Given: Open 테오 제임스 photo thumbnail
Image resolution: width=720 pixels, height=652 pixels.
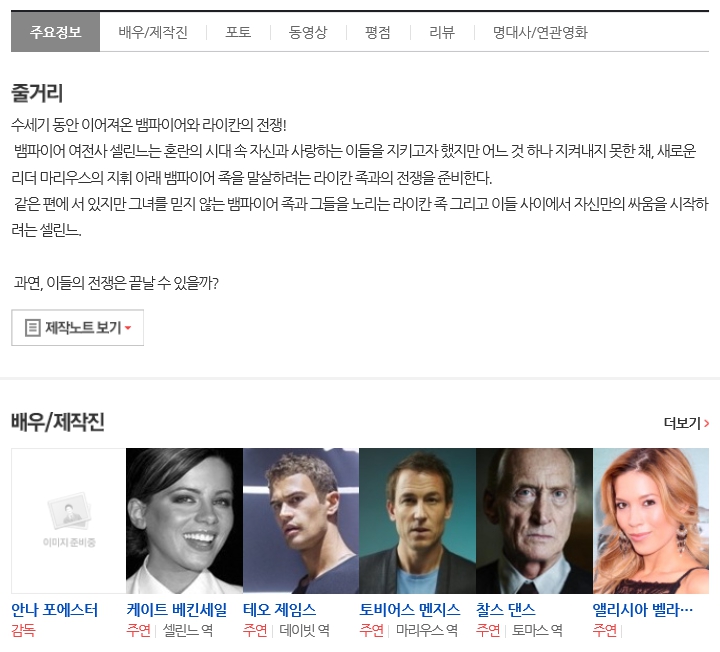Looking at the screenshot, I should pos(301,521).
